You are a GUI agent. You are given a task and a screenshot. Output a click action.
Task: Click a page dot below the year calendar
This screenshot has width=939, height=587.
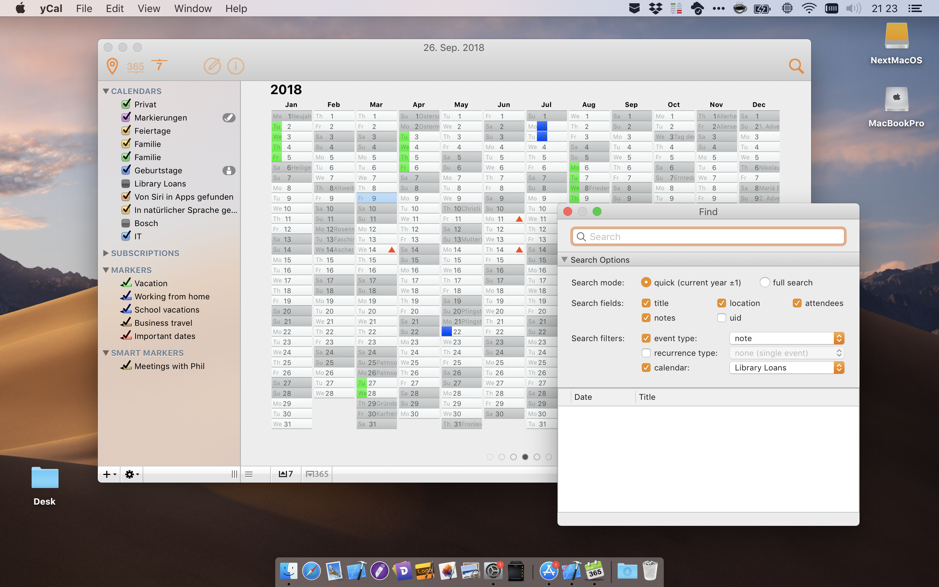point(525,456)
